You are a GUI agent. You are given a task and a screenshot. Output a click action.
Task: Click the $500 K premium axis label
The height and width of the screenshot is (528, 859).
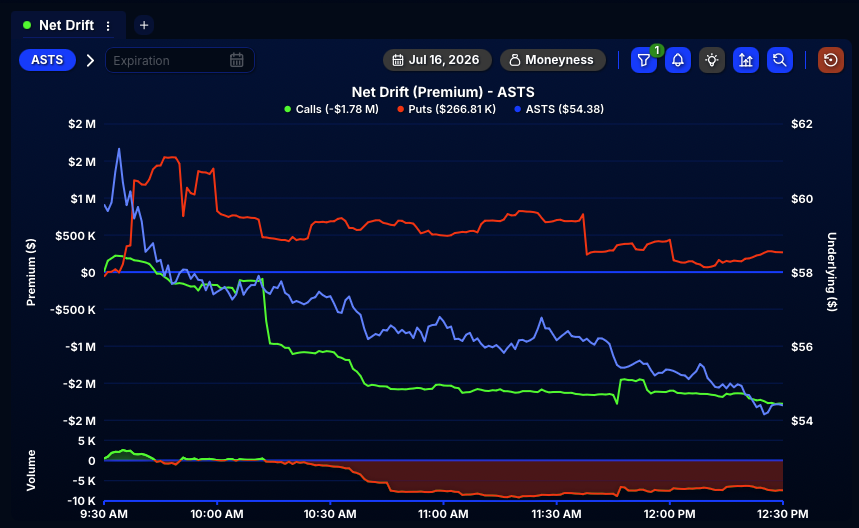click(x=76, y=236)
